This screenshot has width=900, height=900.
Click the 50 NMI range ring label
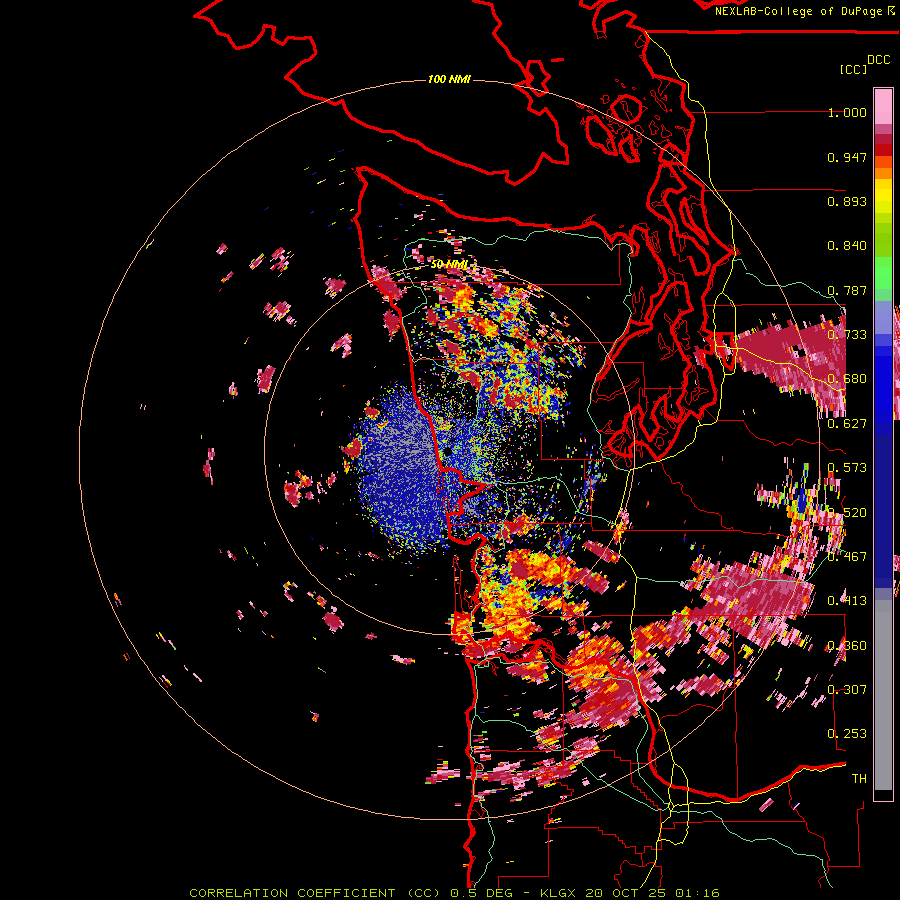tap(449, 265)
